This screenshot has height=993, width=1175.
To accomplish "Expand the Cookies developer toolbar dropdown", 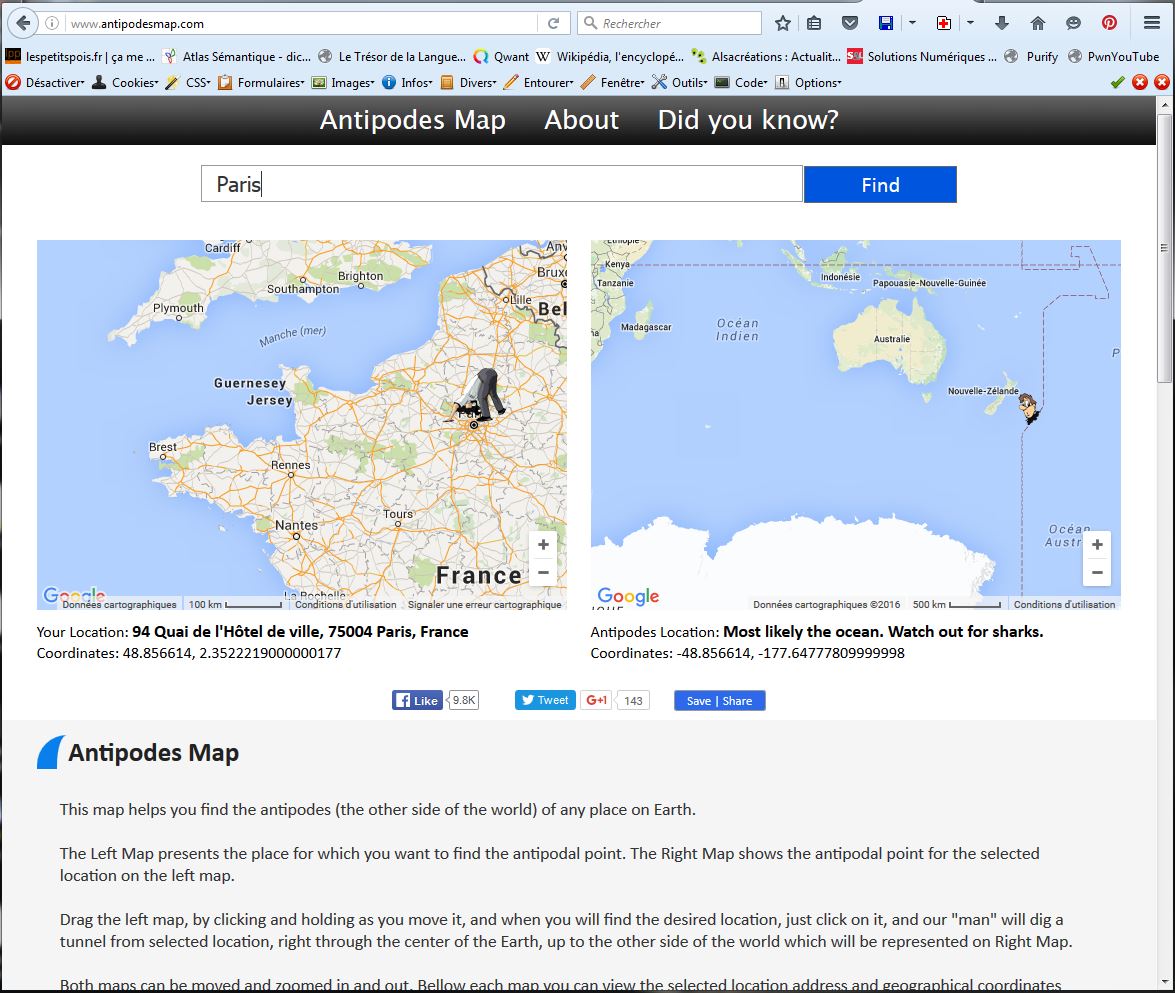I will pos(126,83).
